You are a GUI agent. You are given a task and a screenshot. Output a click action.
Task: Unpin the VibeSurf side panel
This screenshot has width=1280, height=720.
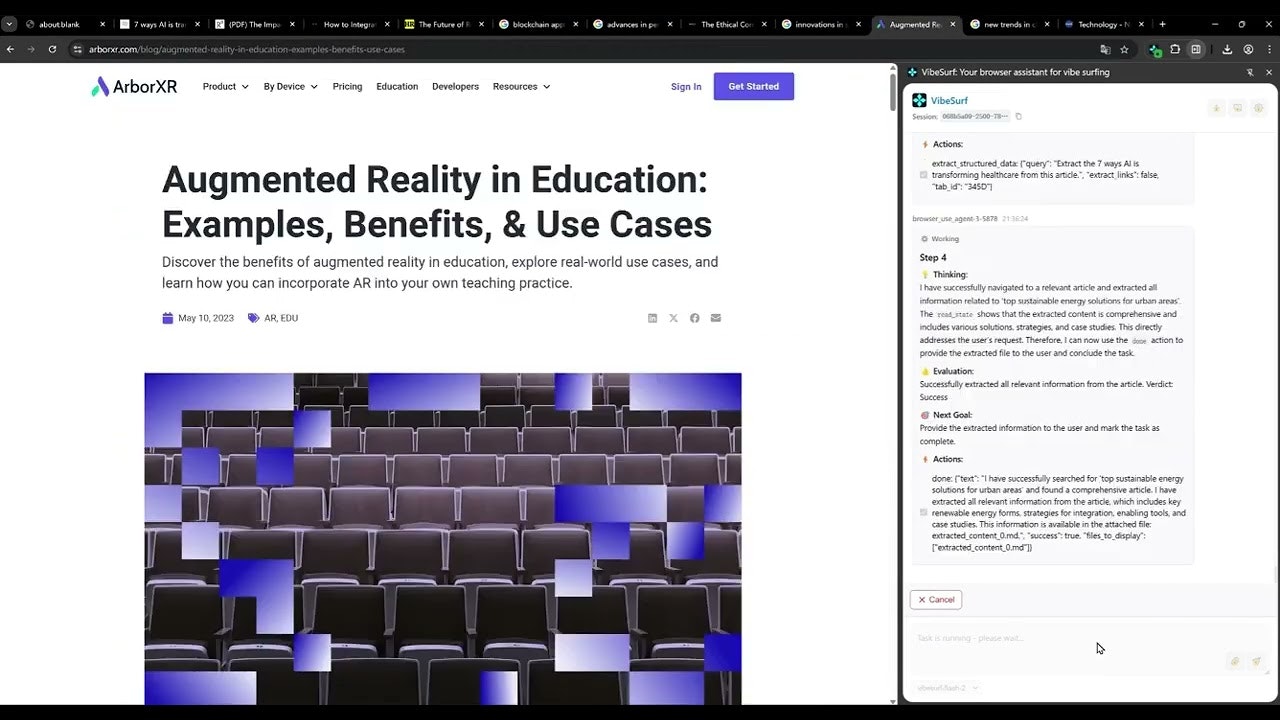tap(1250, 72)
